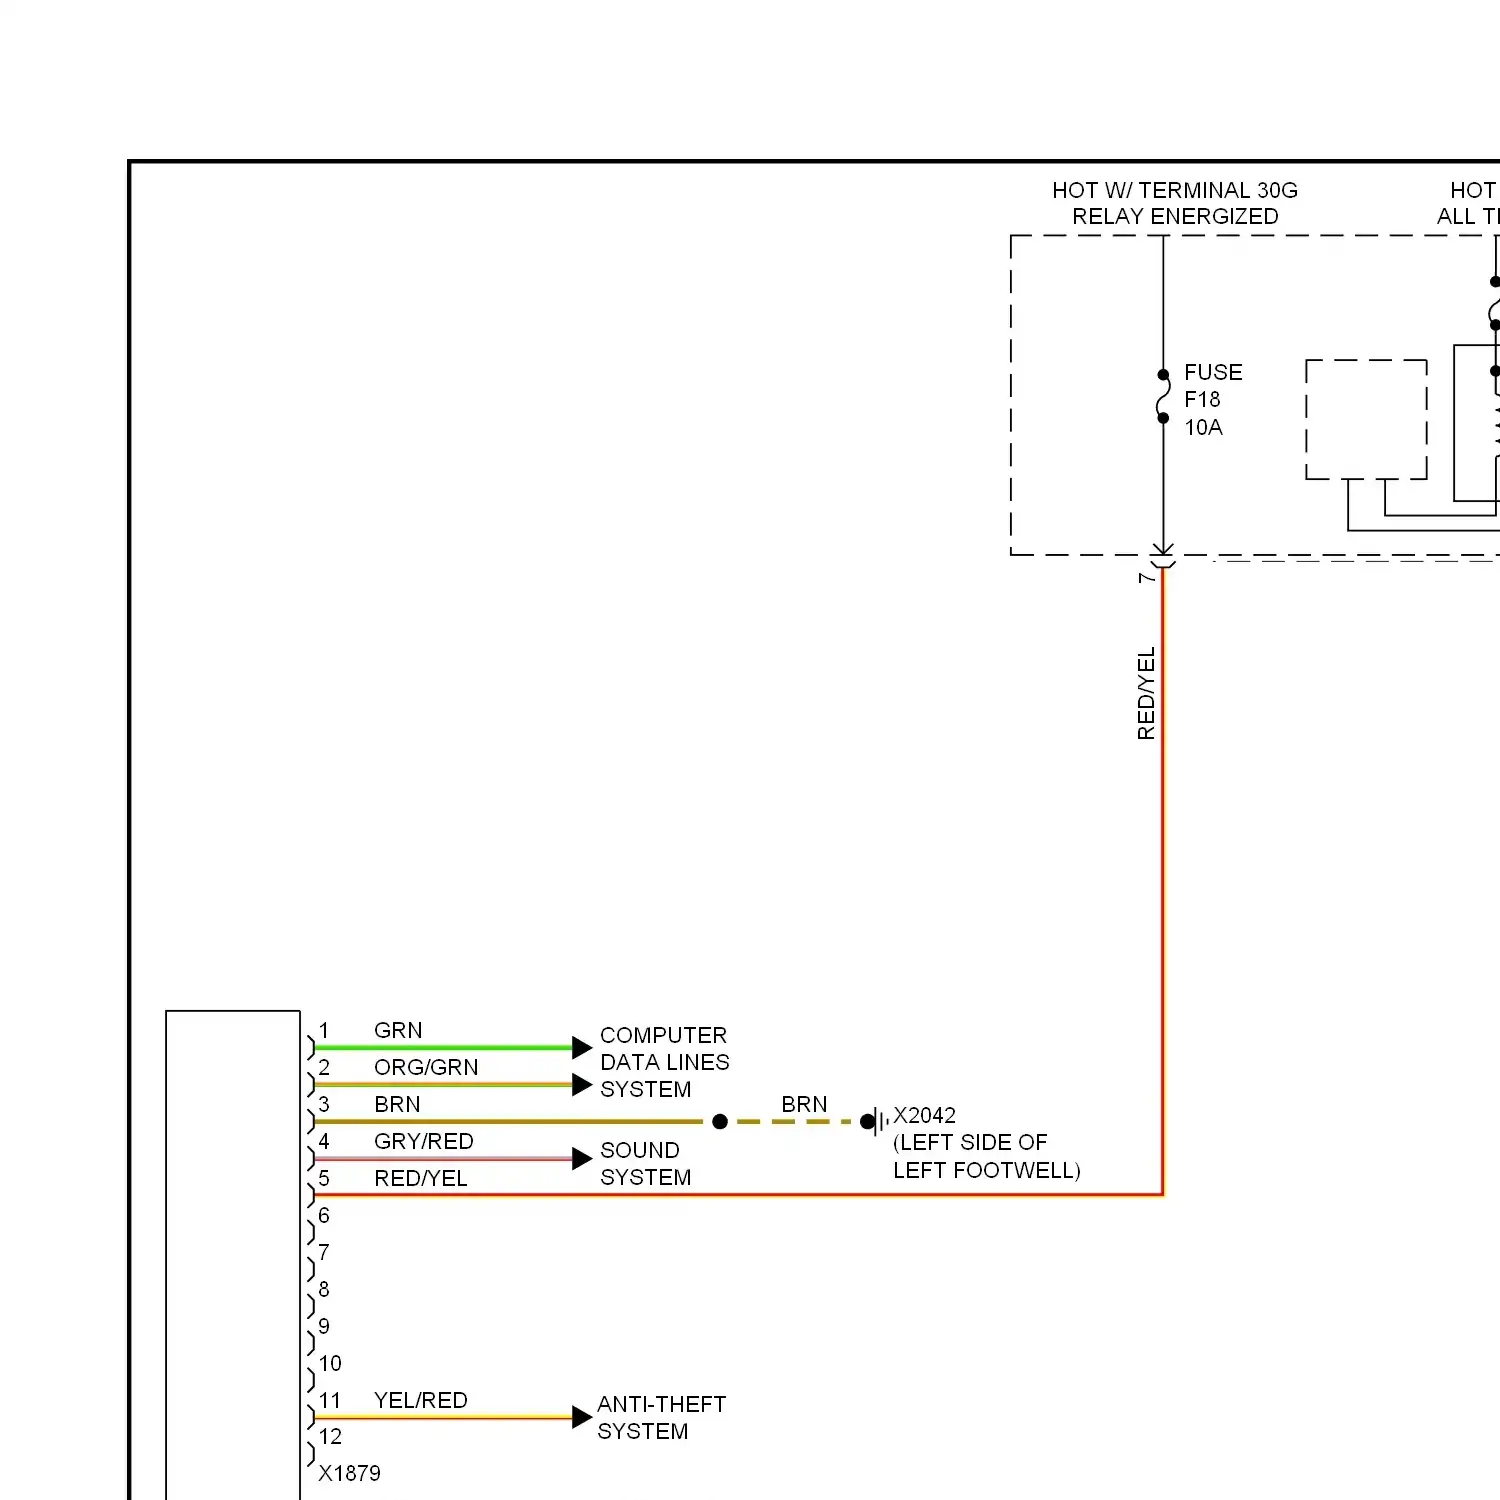Click the ground symbol at X2042
The image size is (1500, 1500).
click(875, 1121)
